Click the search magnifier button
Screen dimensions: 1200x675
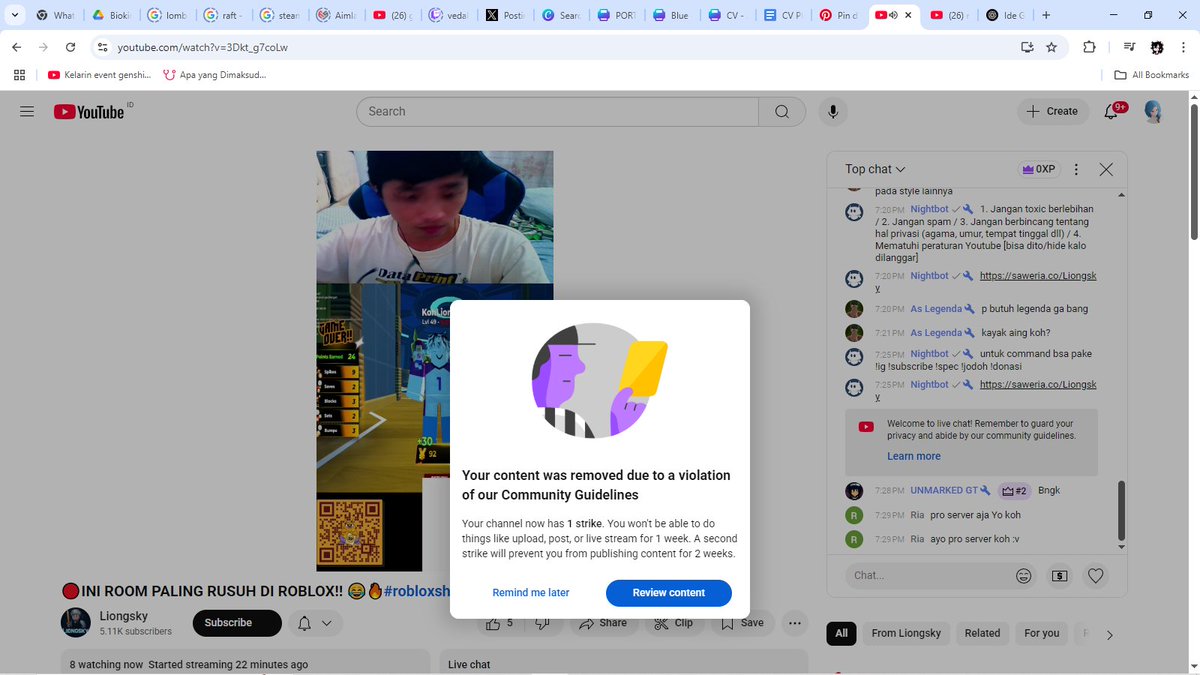(782, 112)
